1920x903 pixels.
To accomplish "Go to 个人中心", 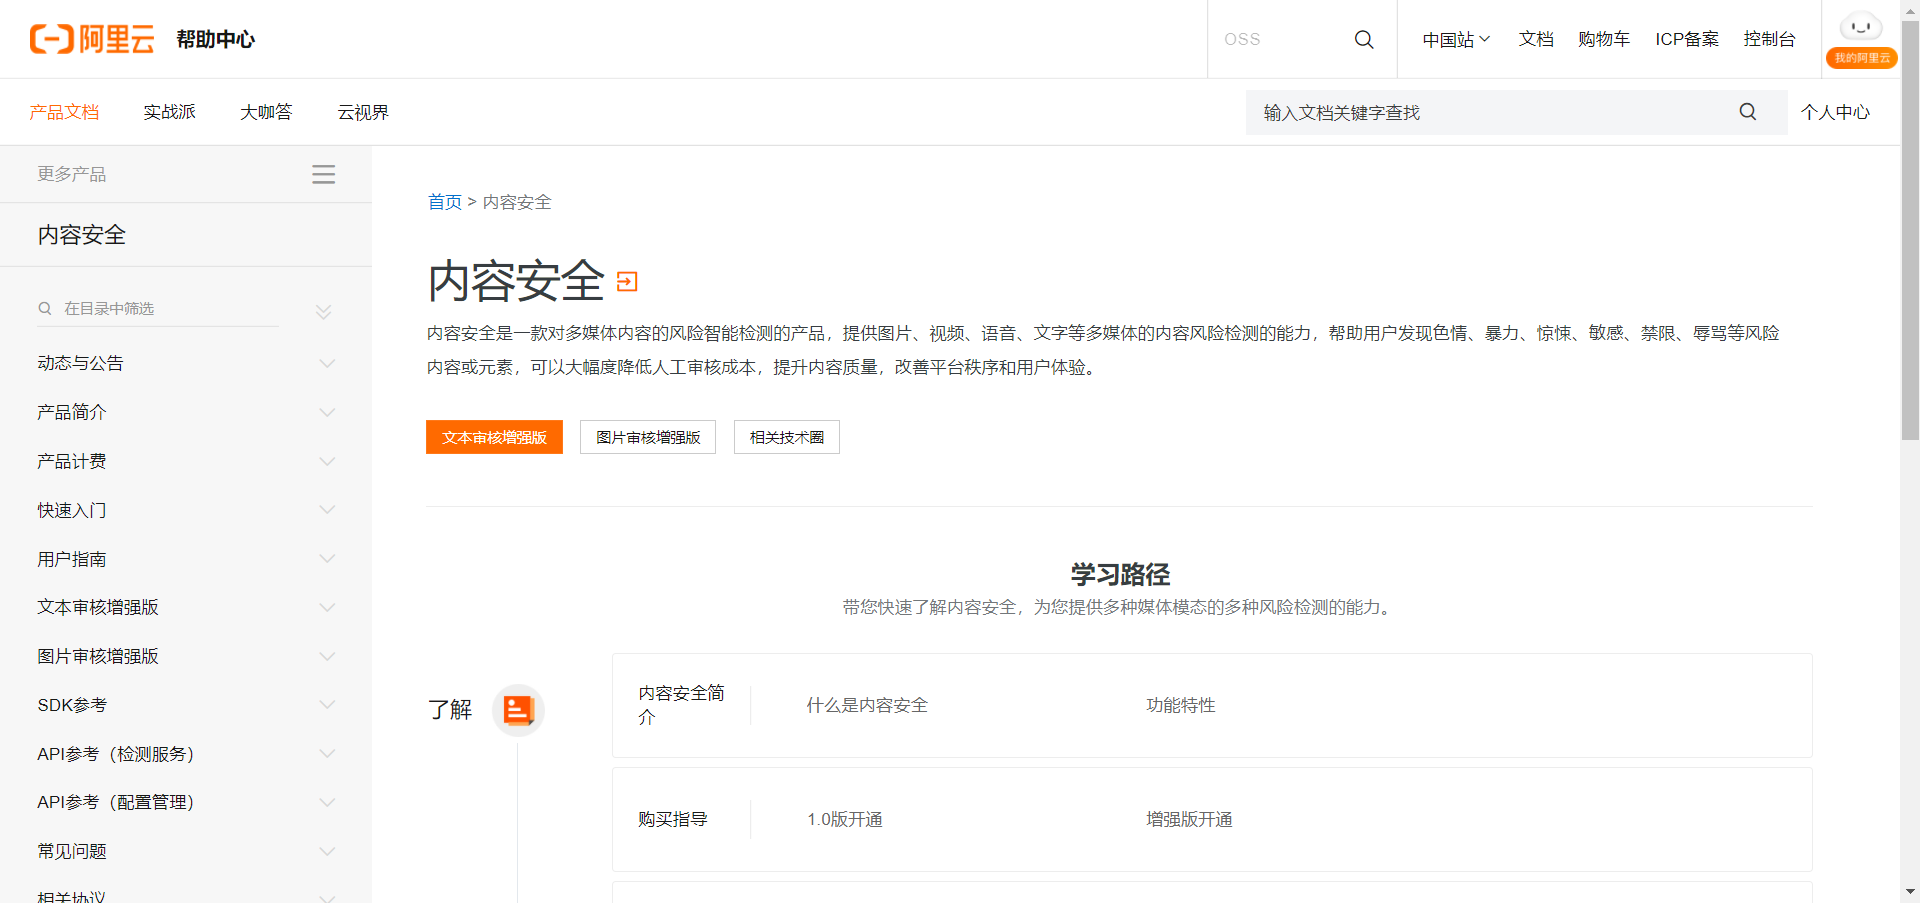I will point(1835,112).
